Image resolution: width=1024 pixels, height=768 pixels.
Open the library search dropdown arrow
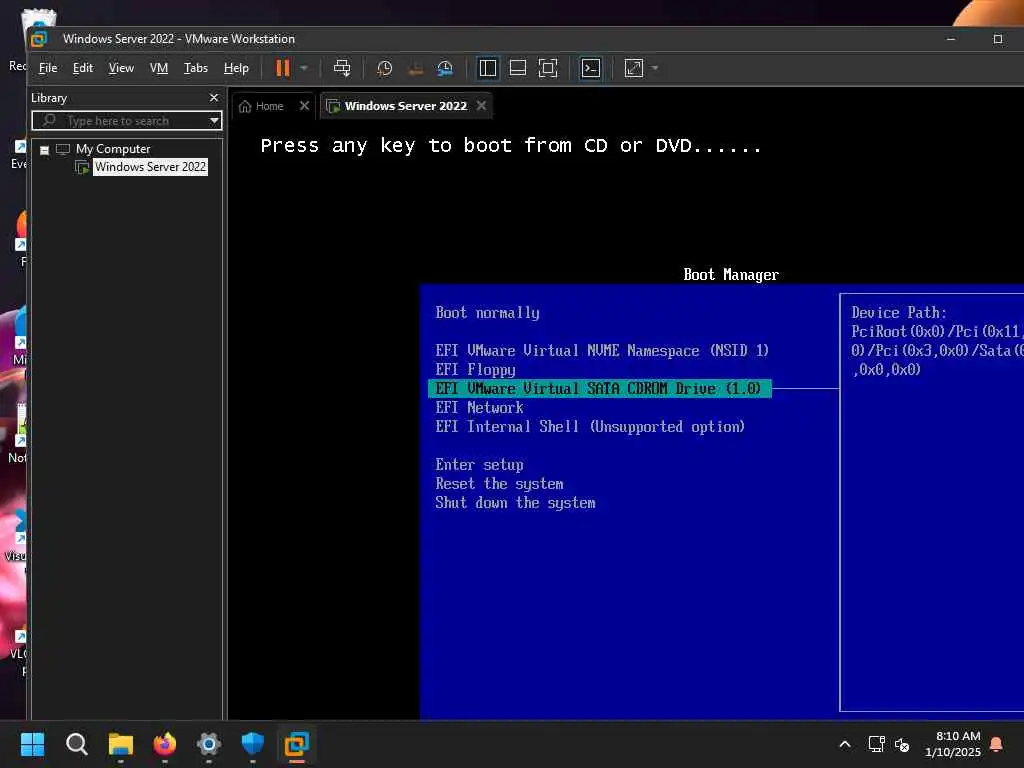coord(214,121)
